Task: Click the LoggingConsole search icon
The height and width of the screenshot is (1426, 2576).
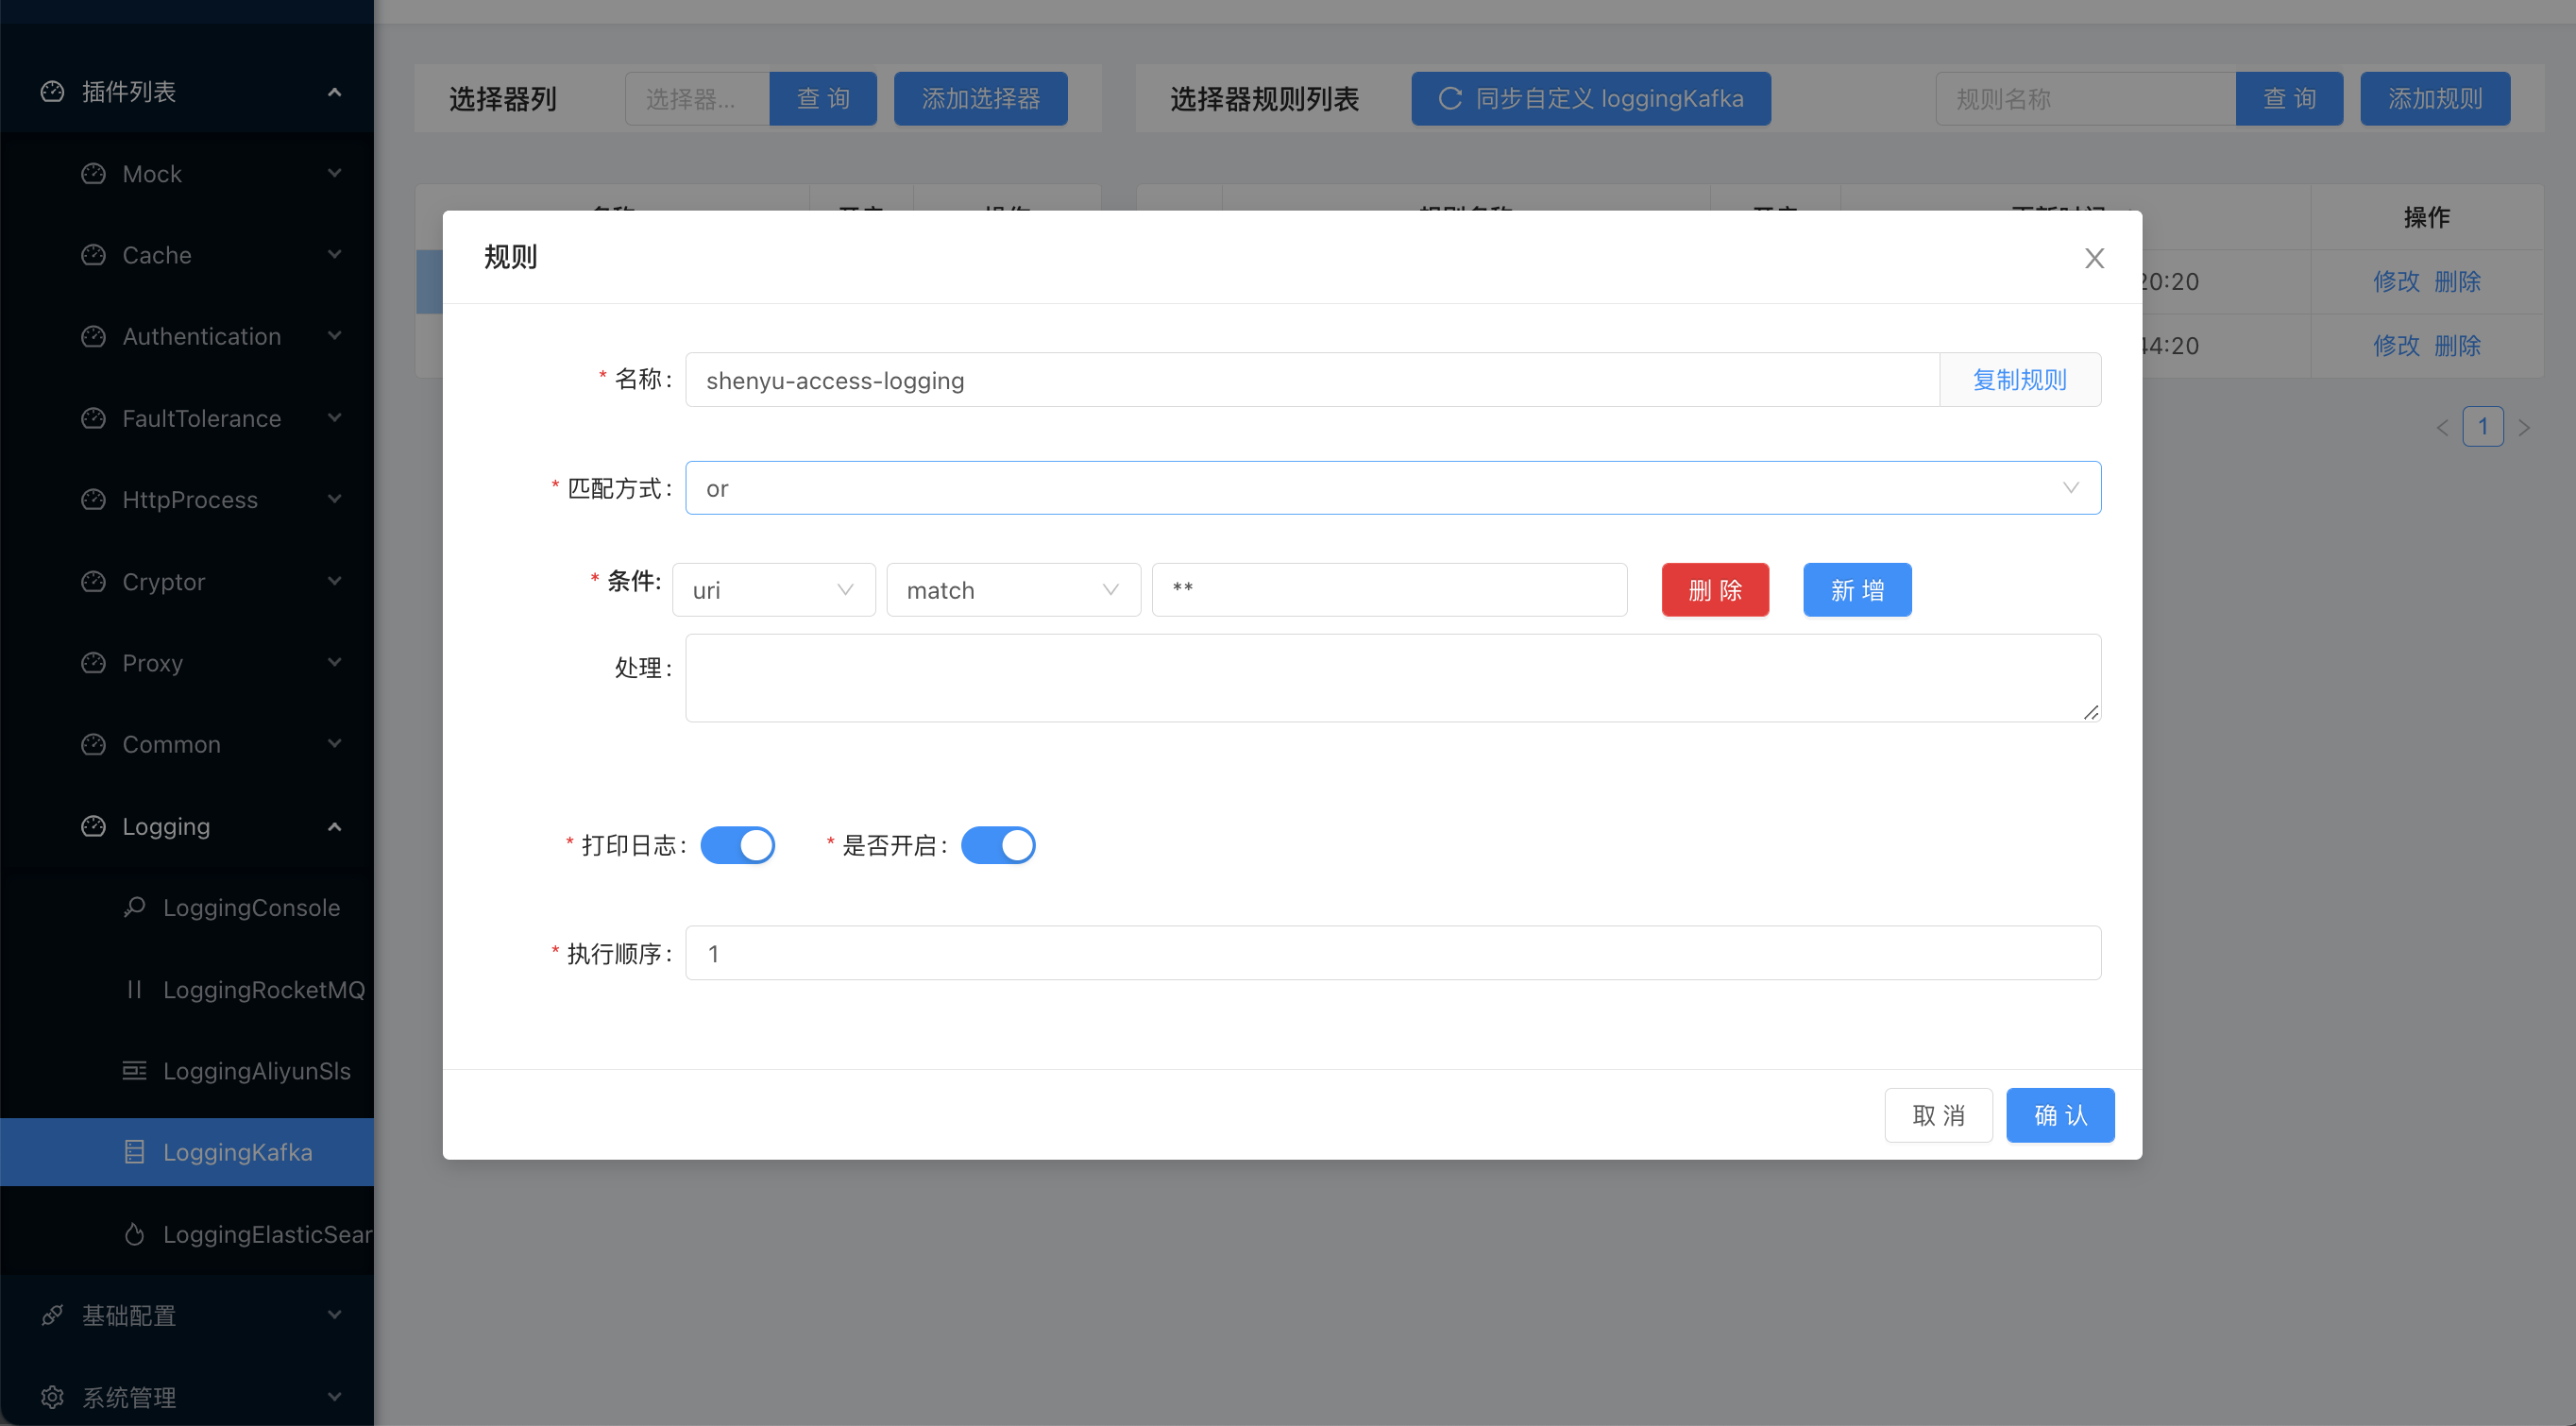Action: click(x=134, y=907)
